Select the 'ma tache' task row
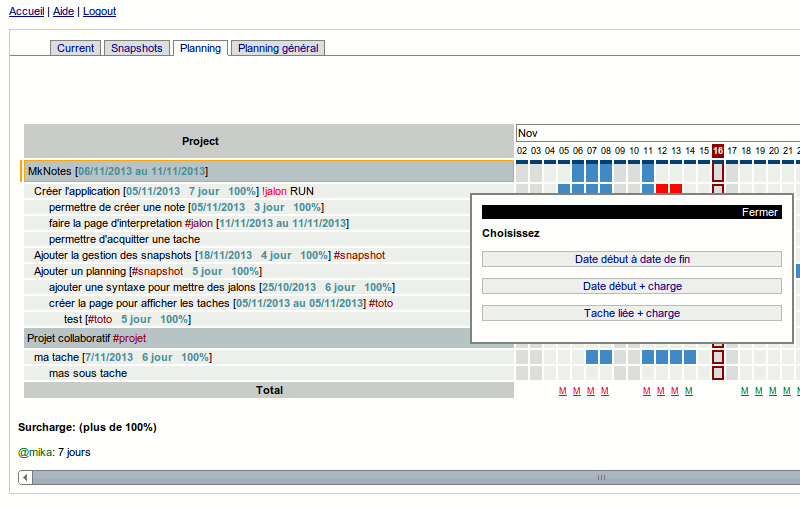The image size is (800, 506). (x=269, y=357)
